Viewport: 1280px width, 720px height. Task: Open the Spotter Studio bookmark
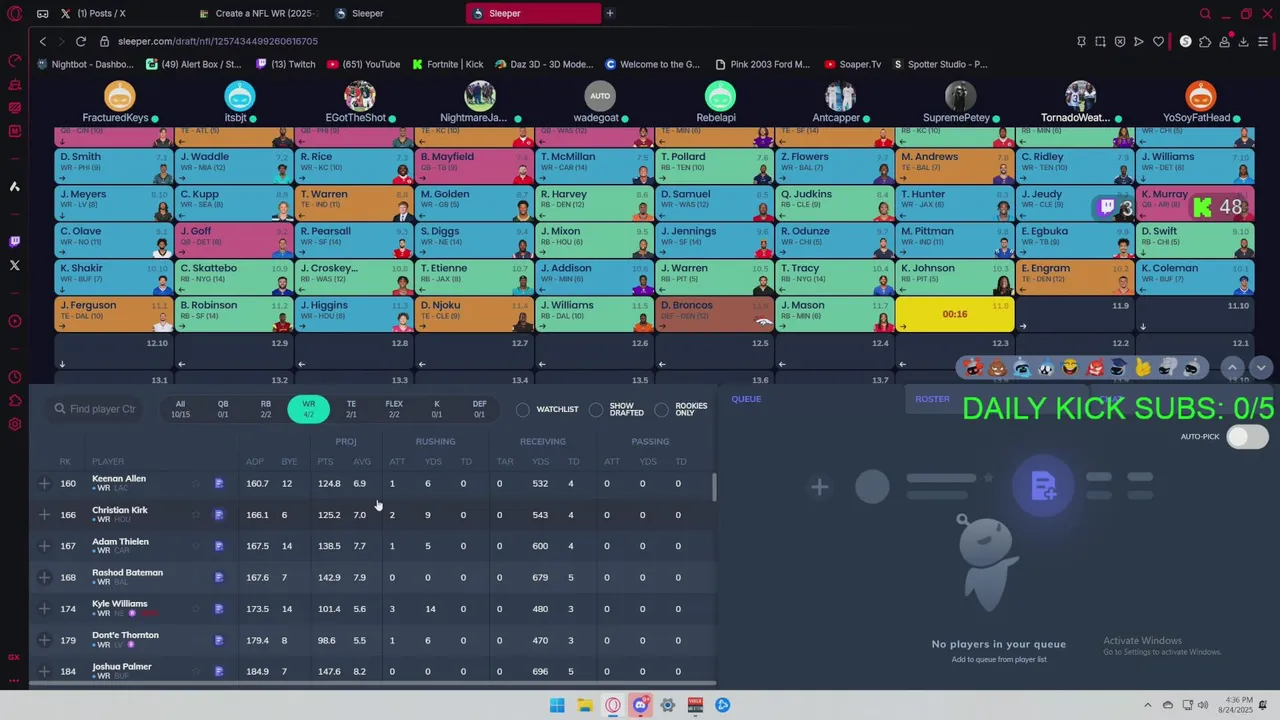[940, 64]
